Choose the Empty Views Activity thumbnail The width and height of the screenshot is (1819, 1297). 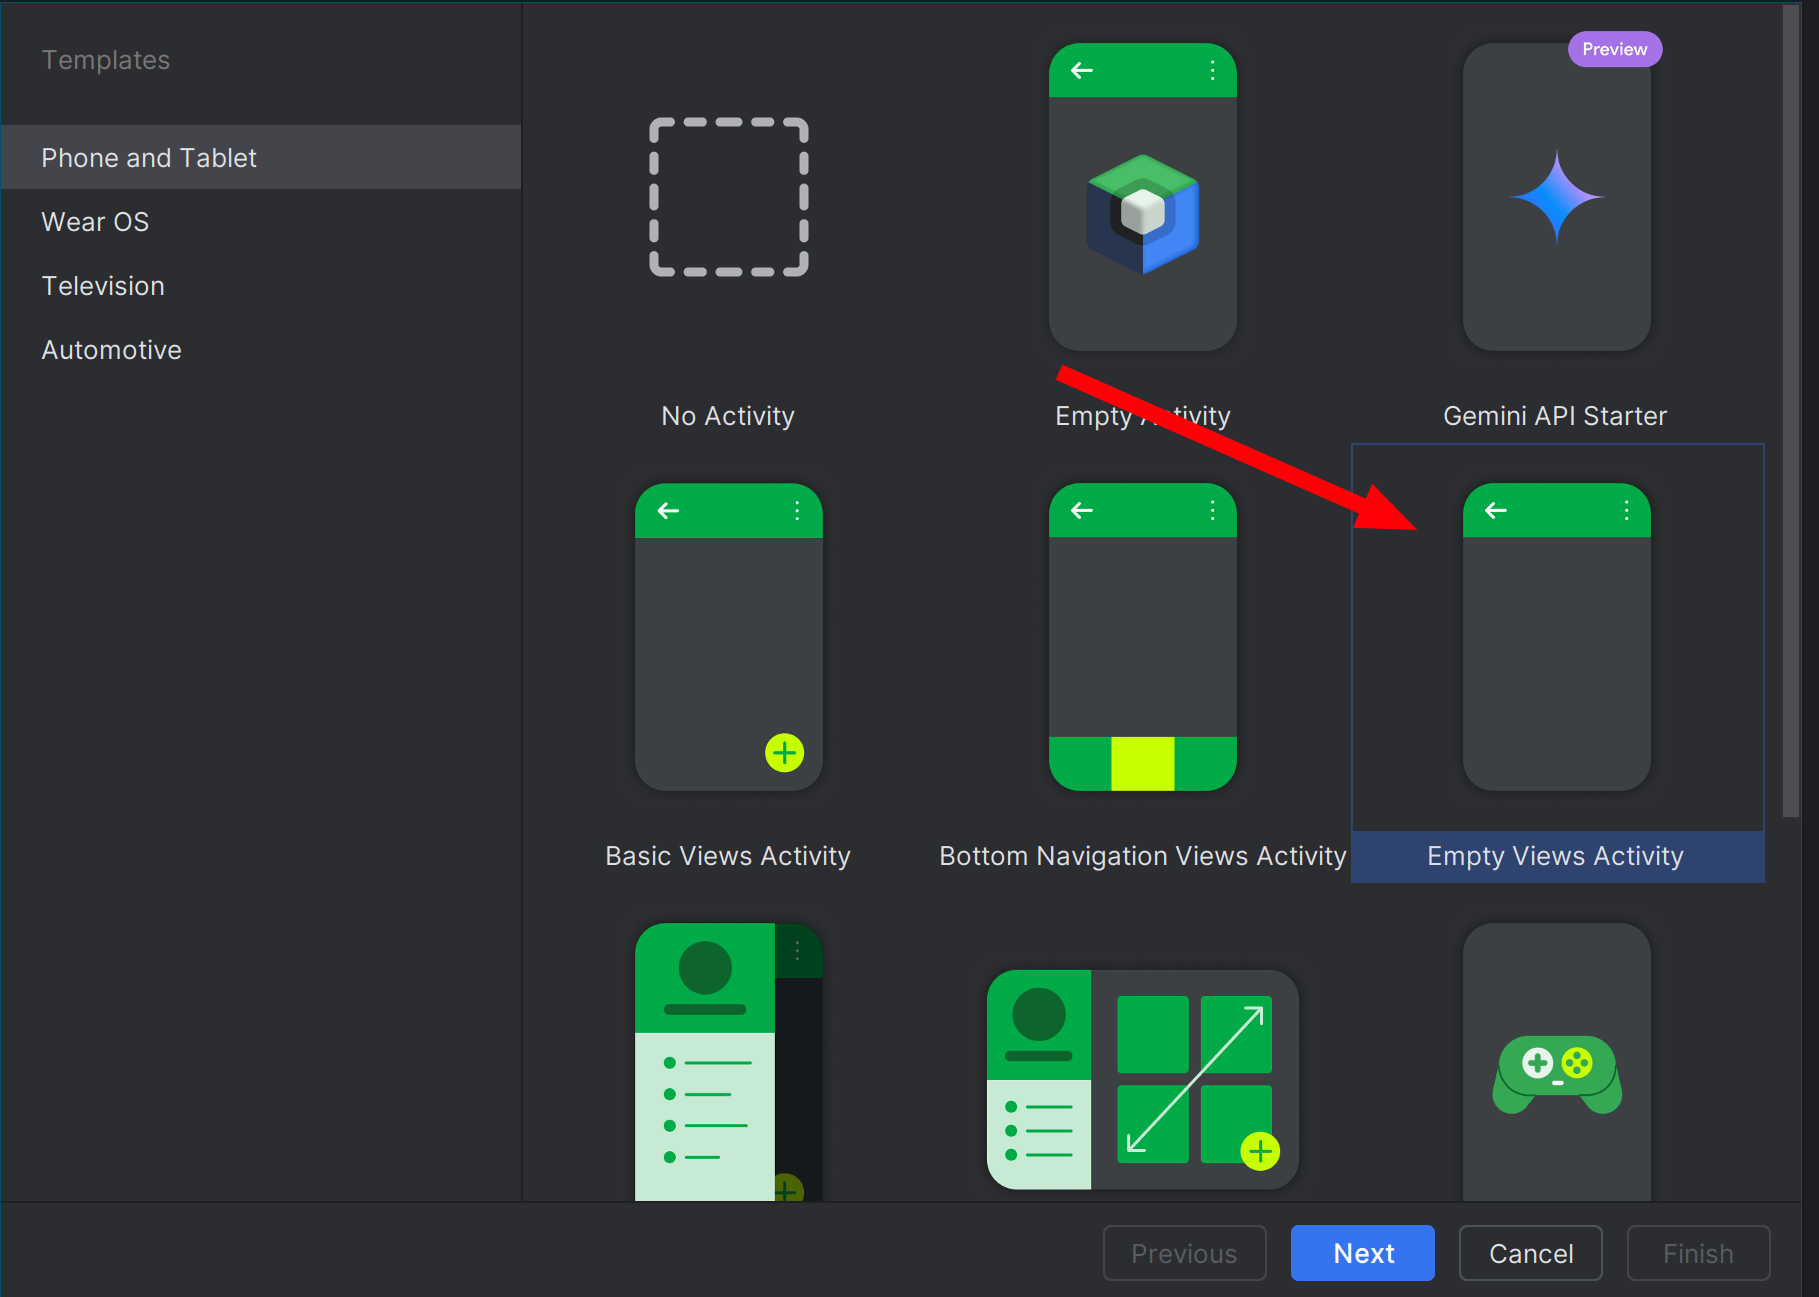point(1556,637)
